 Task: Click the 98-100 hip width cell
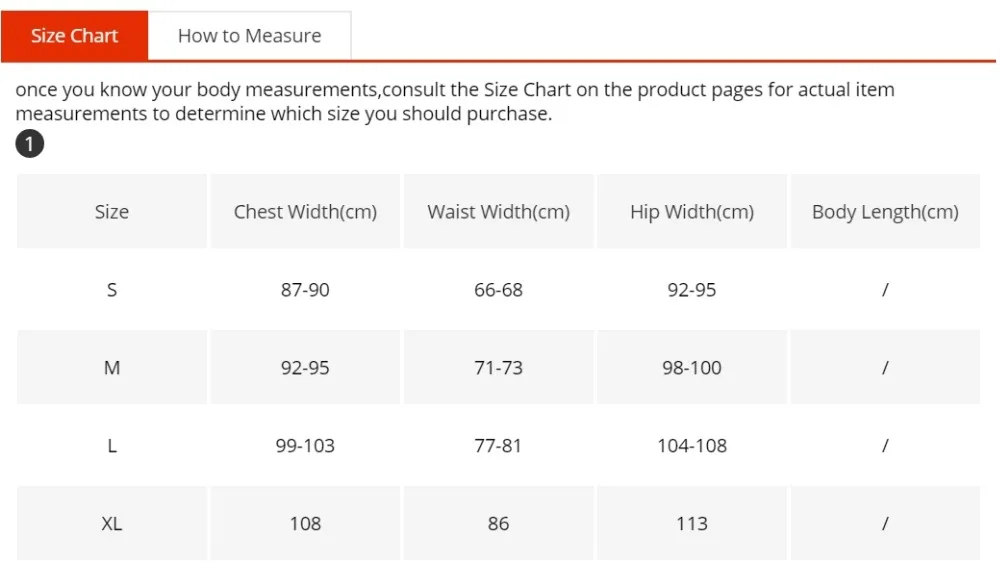pyautogui.click(x=692, y=367)
